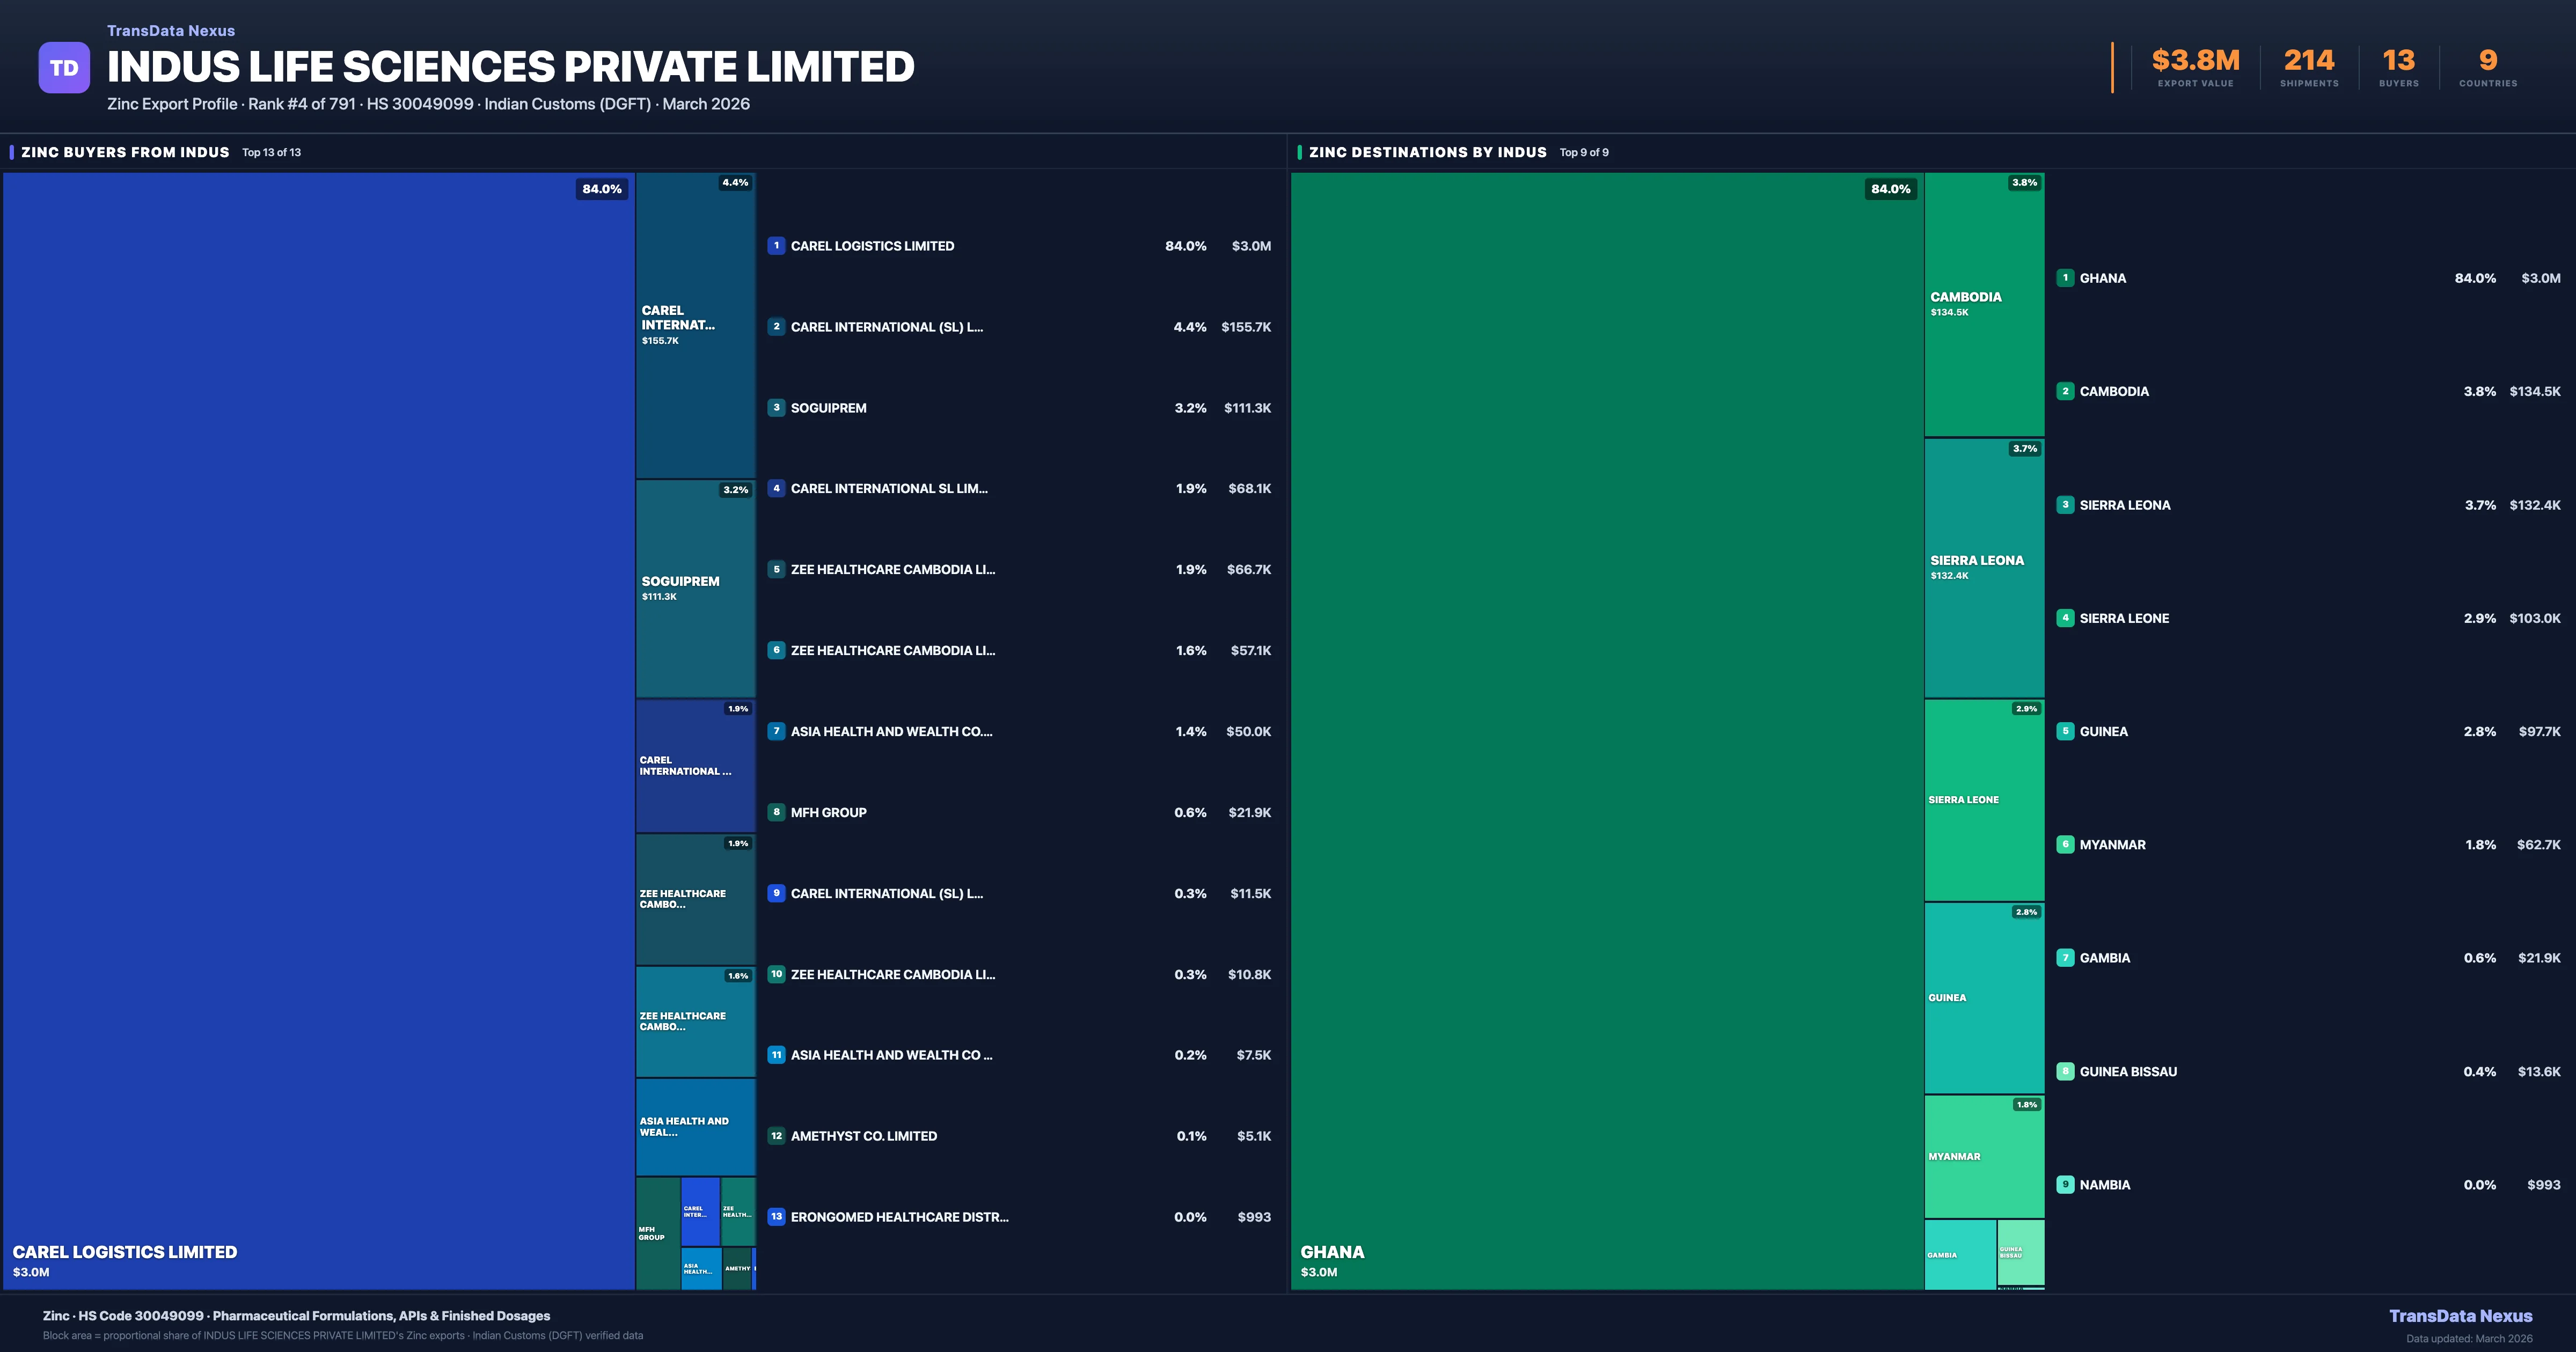Click the Zinc Buyers From Indus header
This screenshot has height=1352, width=2576.
[125, 152]
